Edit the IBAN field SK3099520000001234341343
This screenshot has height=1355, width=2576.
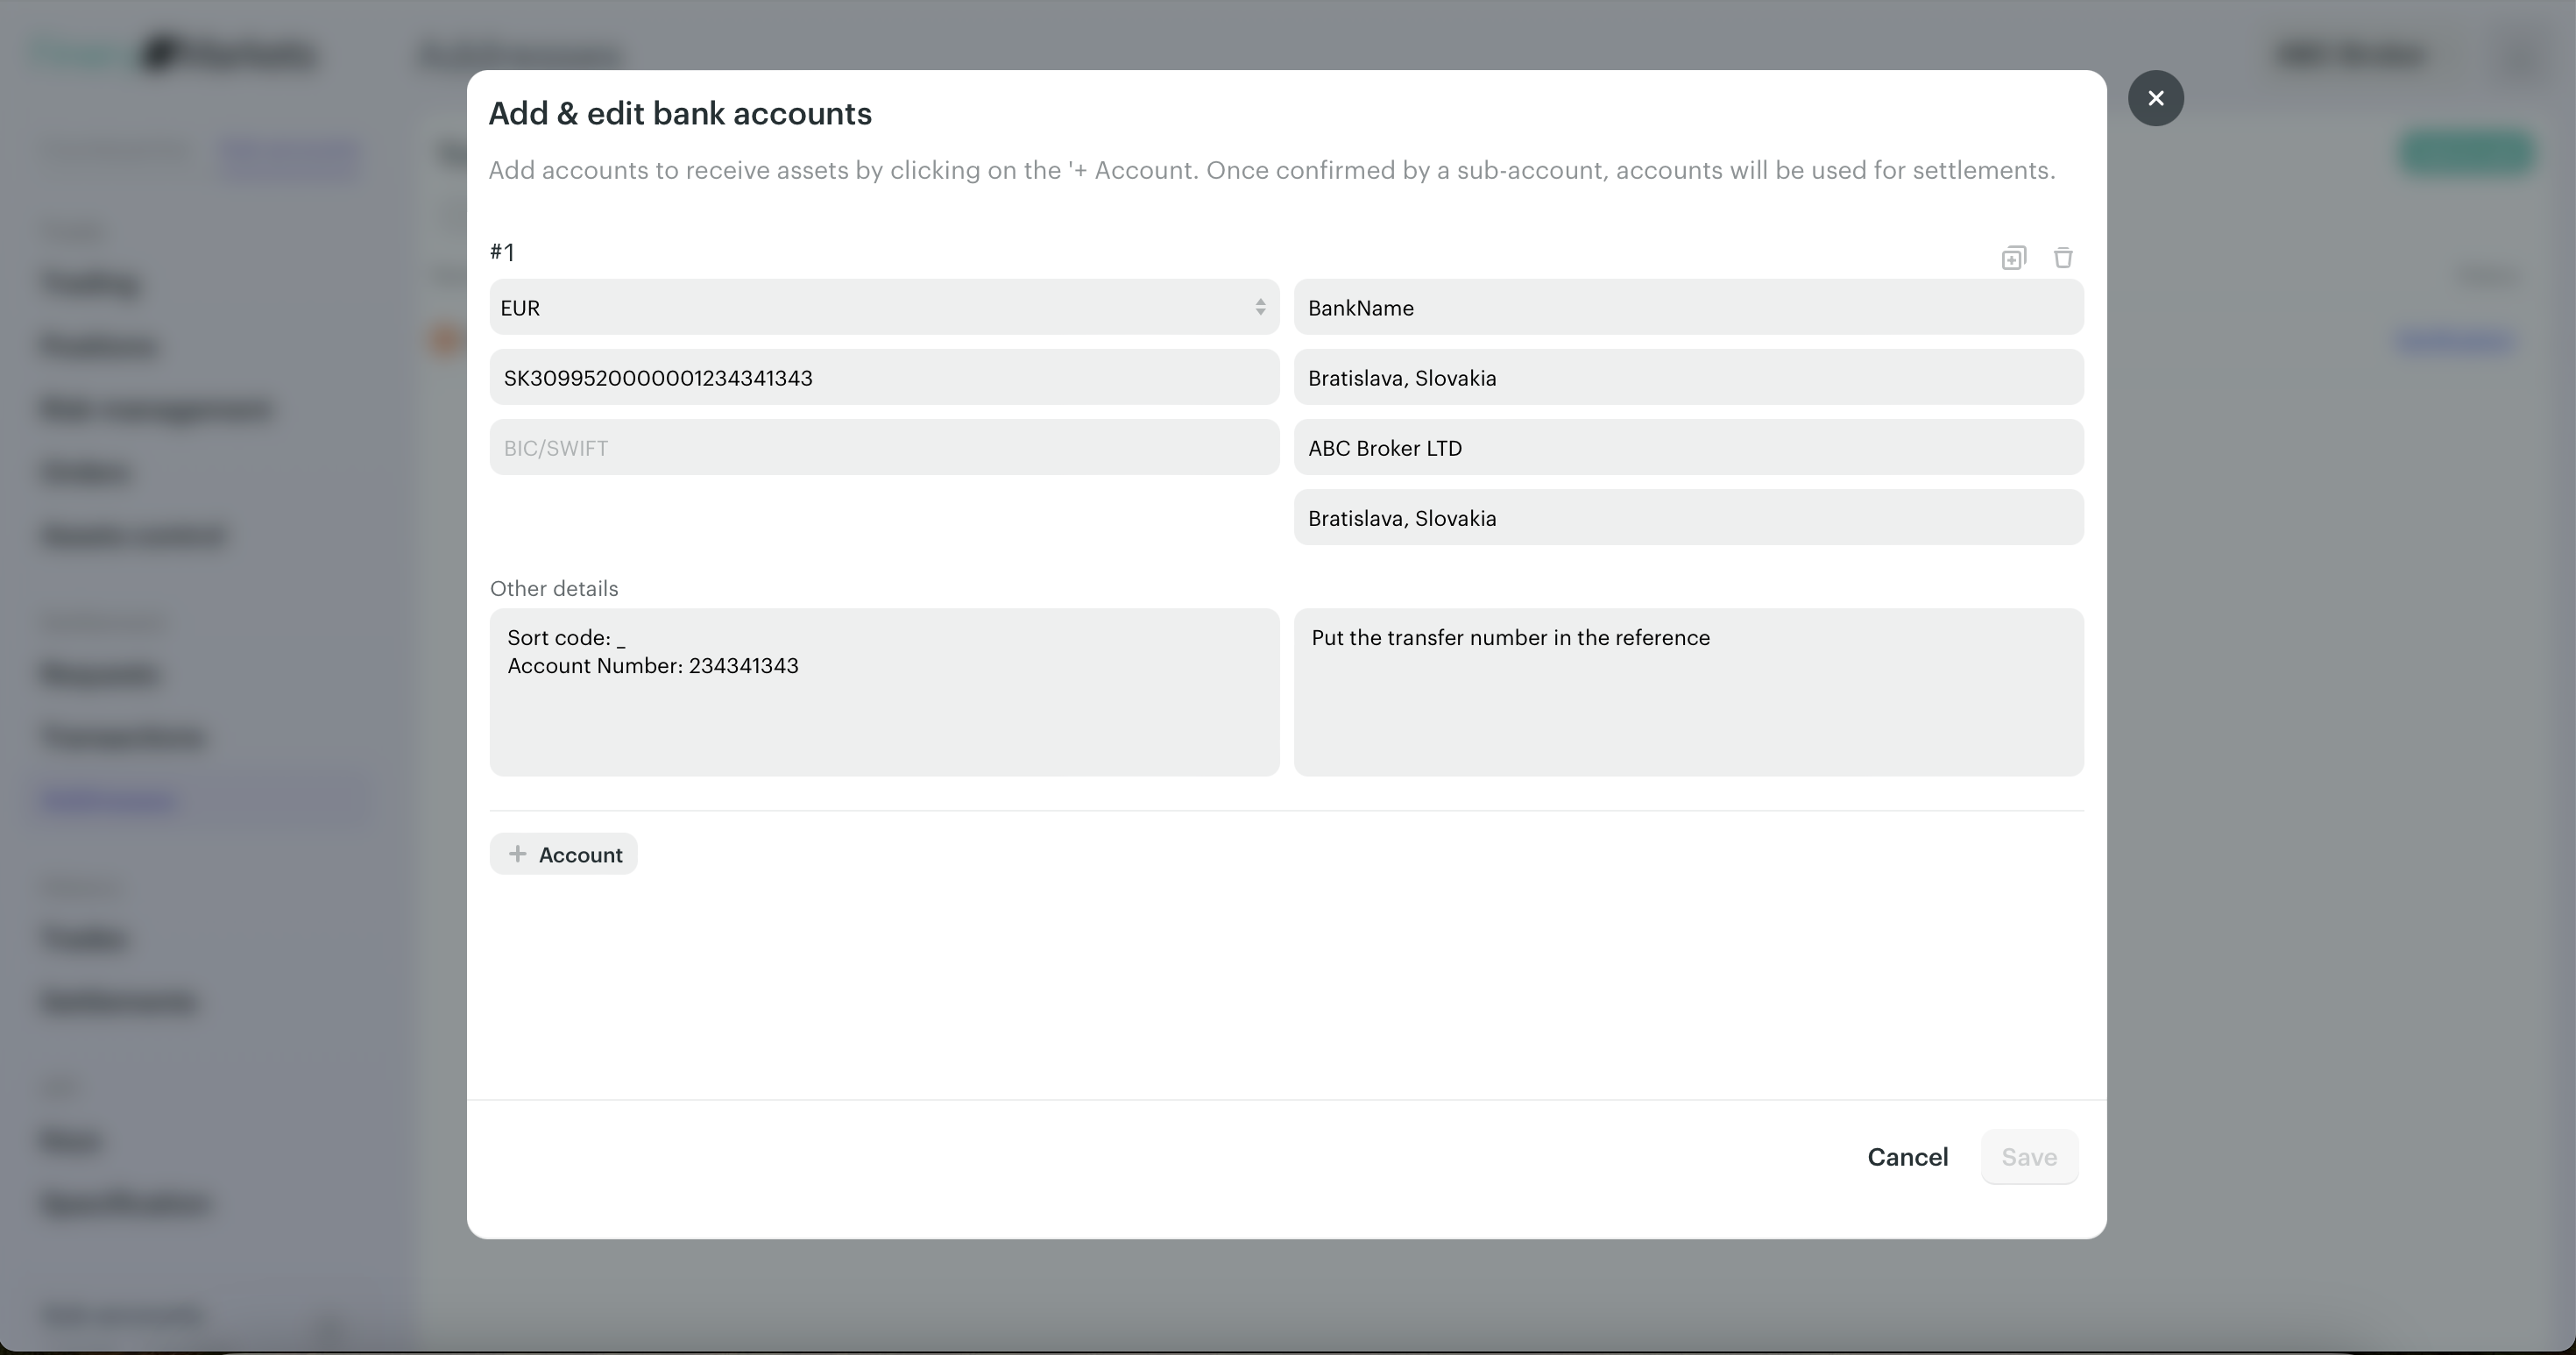884,377
